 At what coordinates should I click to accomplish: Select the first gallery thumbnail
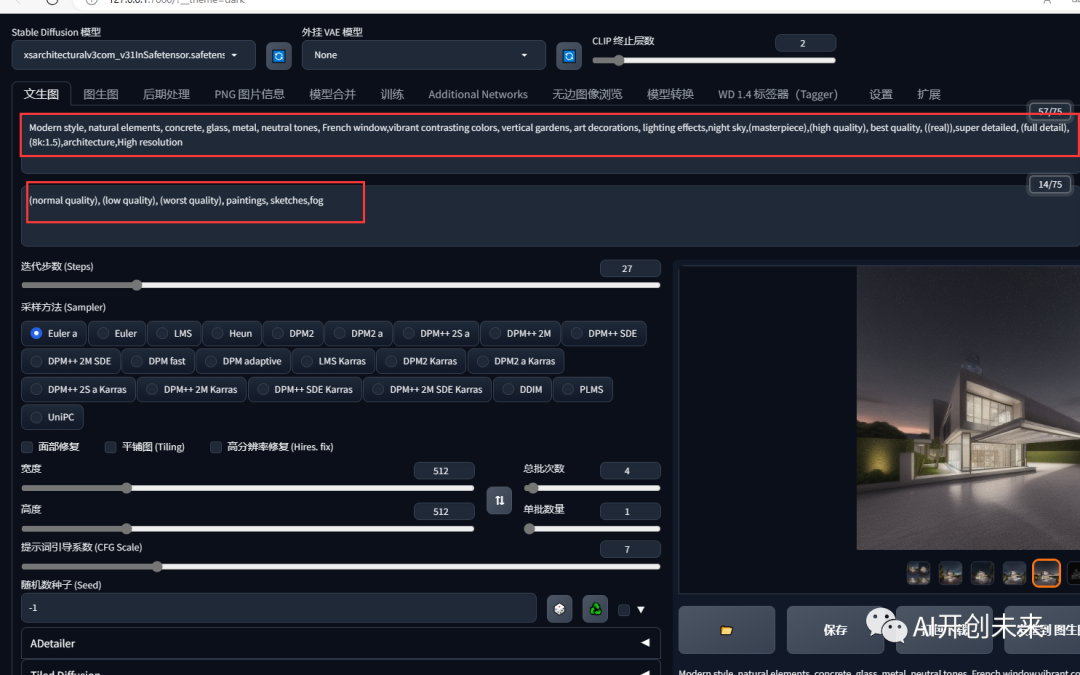tap(919, 573)
